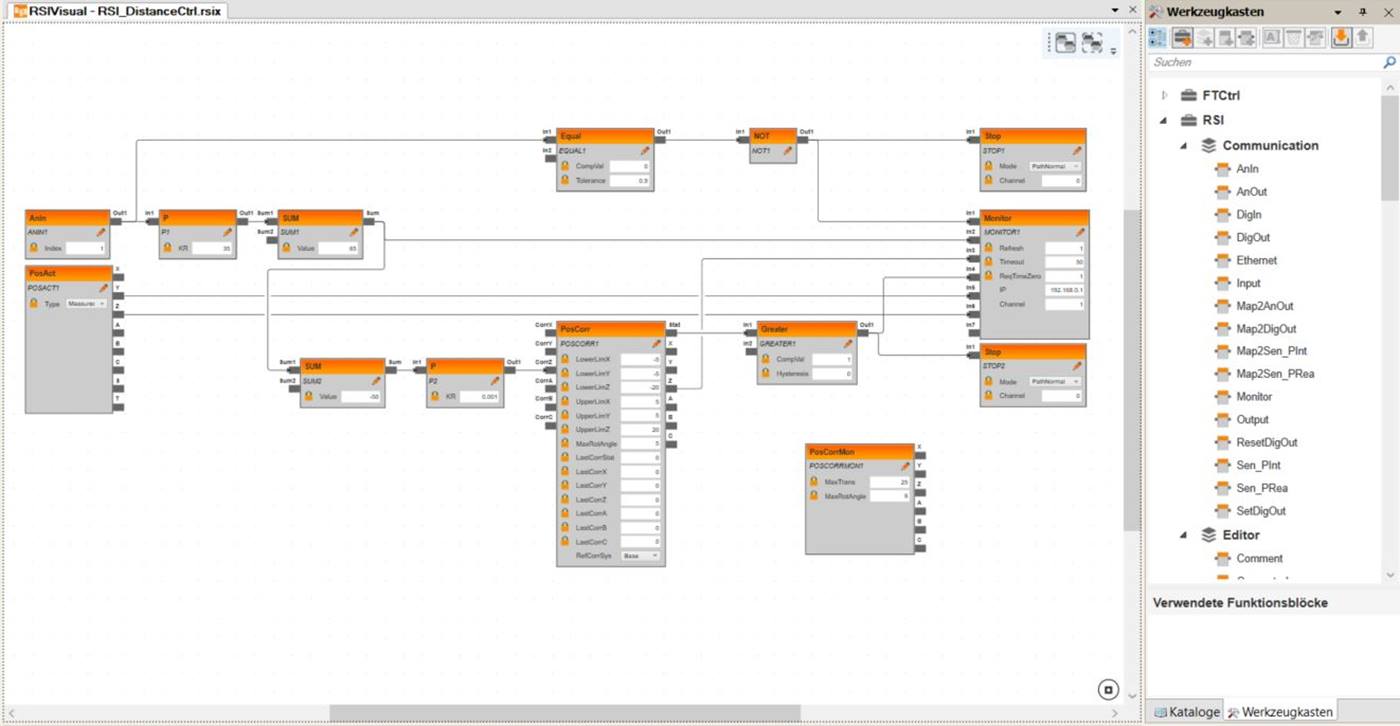Toggle the key icon beside Tolerance in EQUAL1

[566, 180]
